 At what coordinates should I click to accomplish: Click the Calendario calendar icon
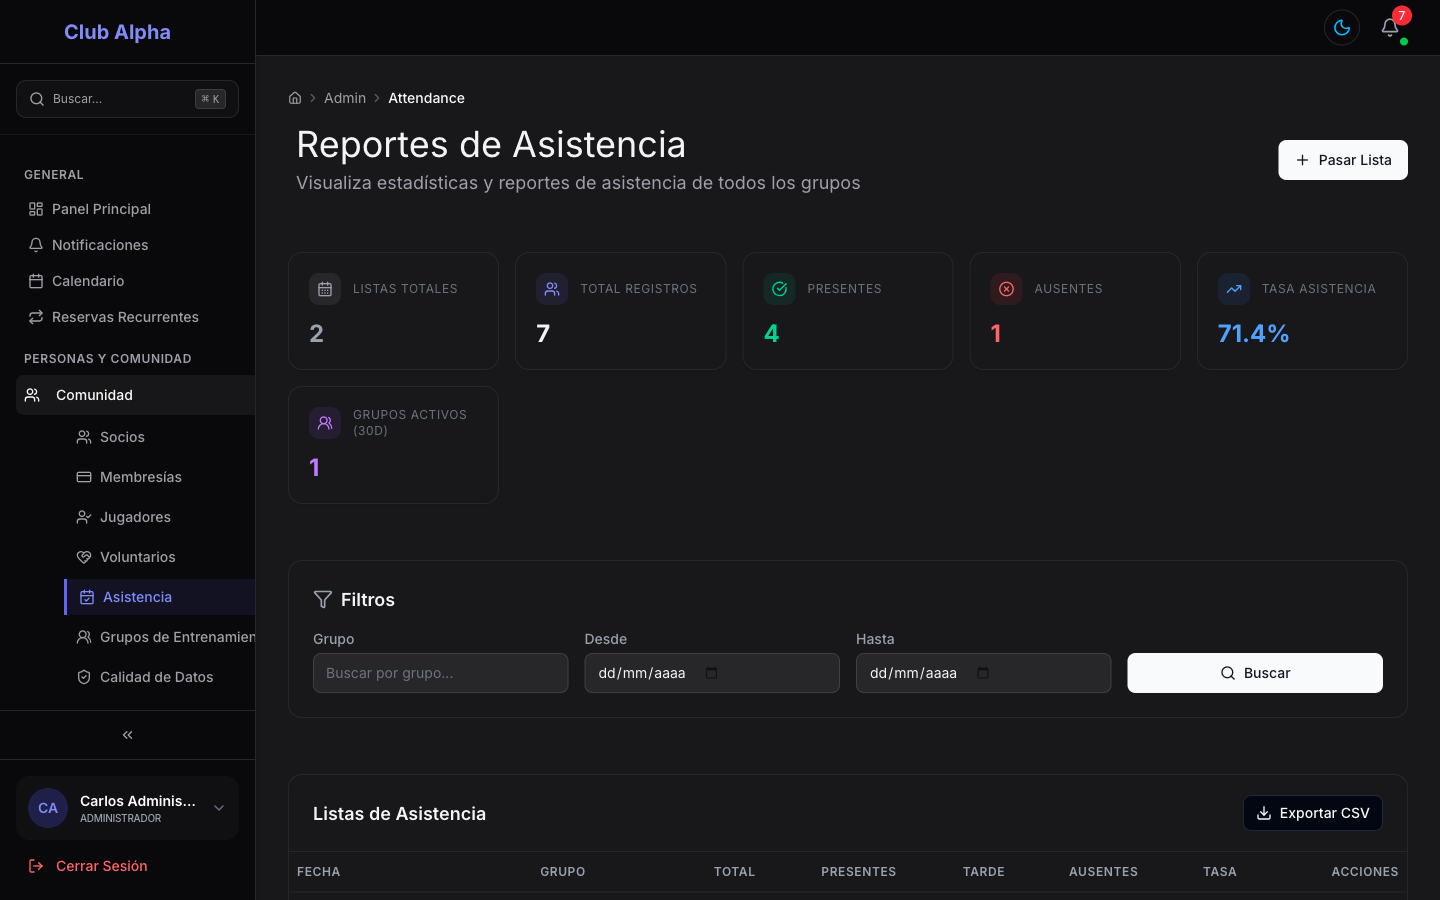(36, 281)
